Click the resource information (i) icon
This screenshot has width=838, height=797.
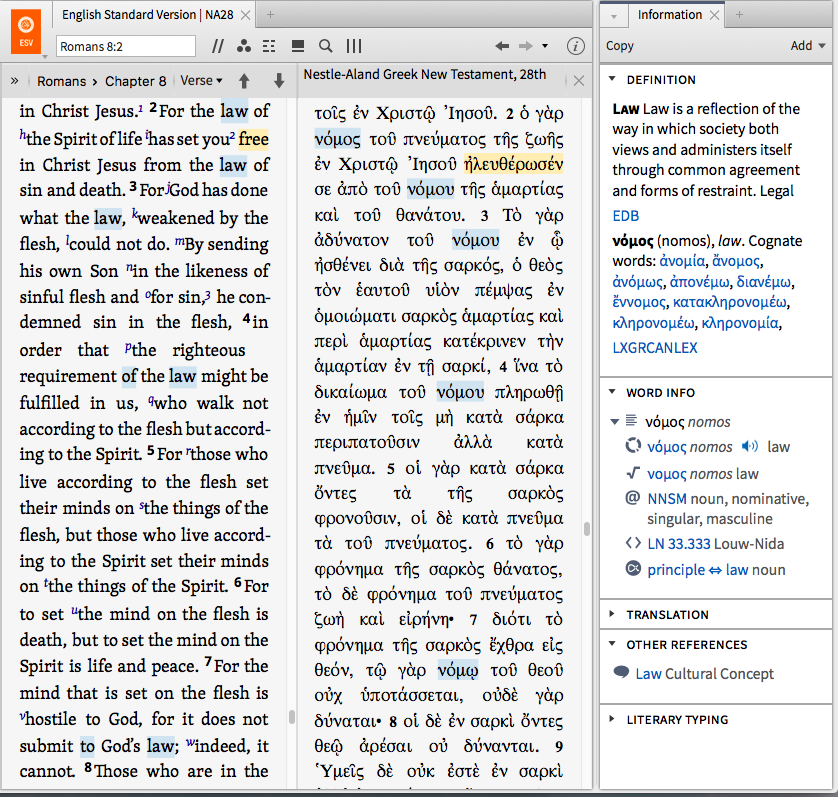point(575,47)
